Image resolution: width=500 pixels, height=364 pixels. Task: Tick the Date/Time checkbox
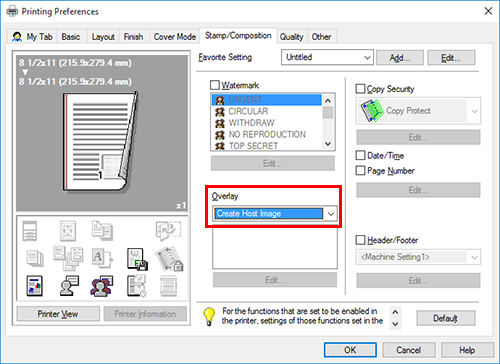(360, 155)
